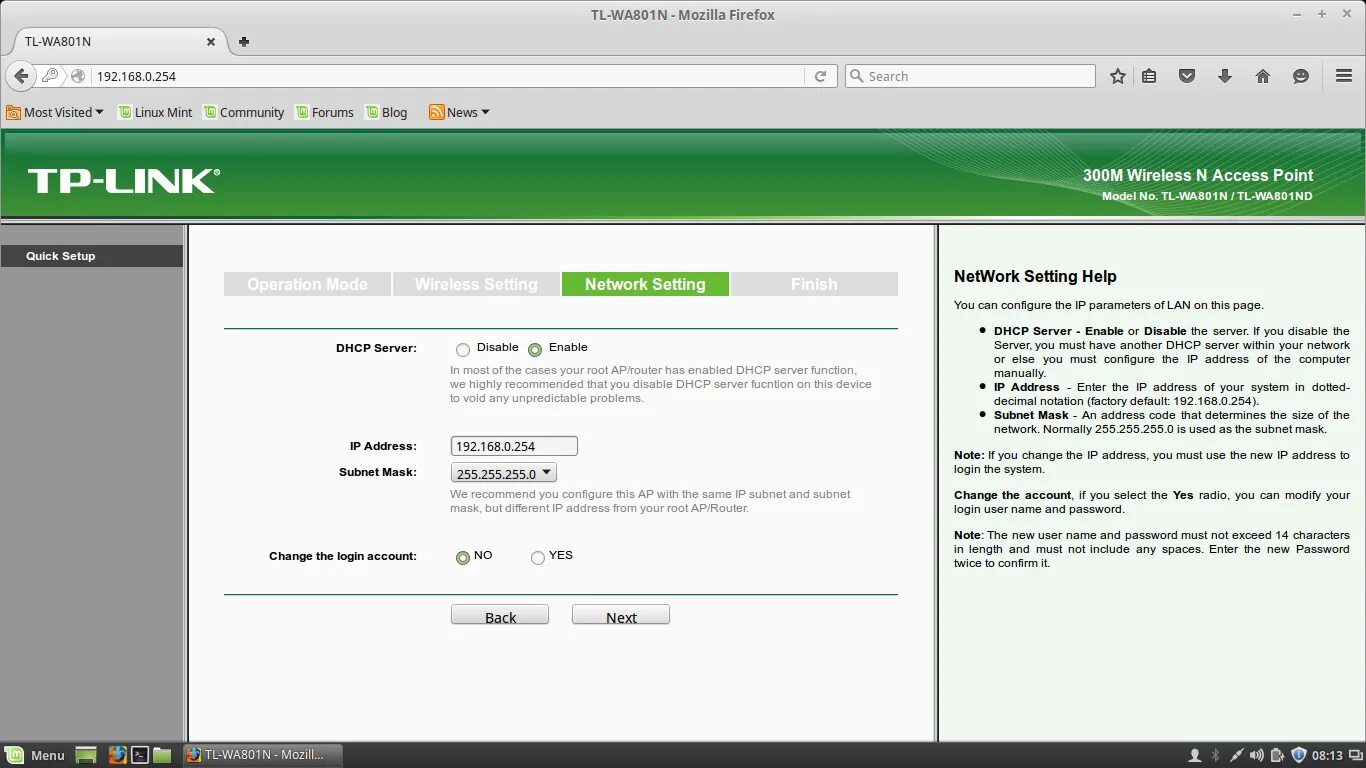Click the Next button
The width and height of the screenshot is (1366, 768).
[x=621, y=616]
